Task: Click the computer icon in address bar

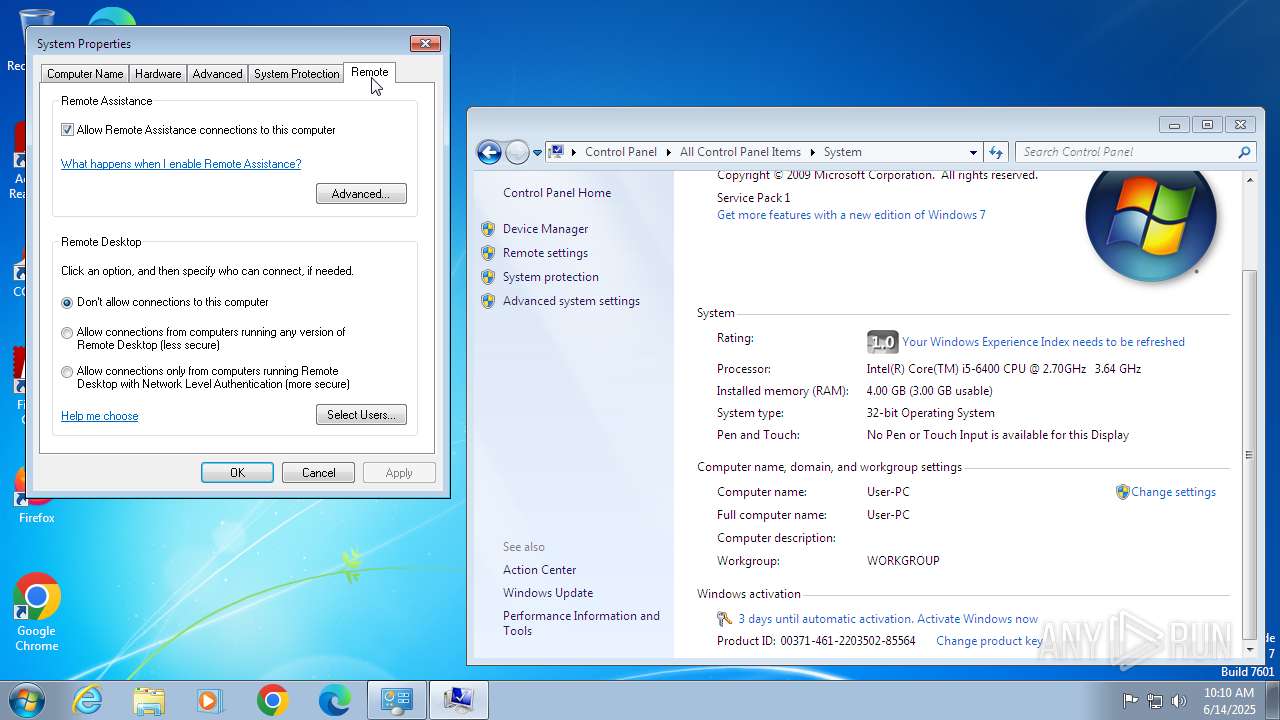Action: [x=556, y=152]
